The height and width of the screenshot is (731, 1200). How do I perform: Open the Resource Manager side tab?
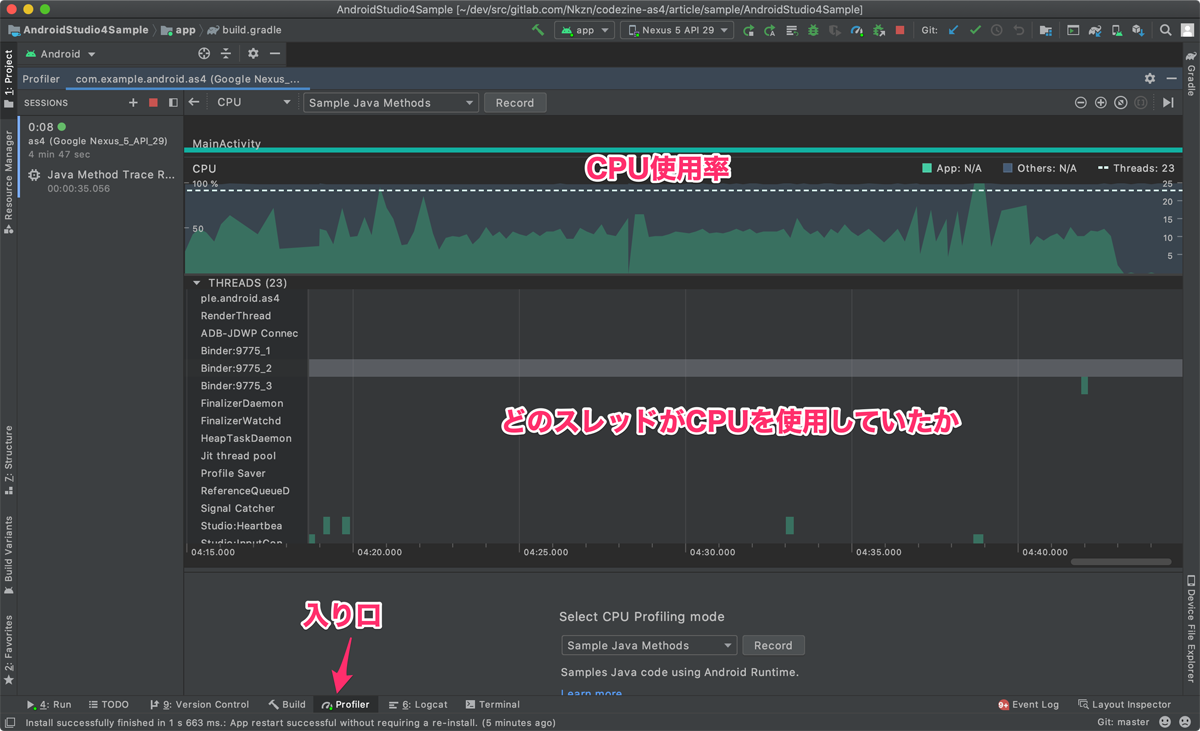[x=9, y=181]
